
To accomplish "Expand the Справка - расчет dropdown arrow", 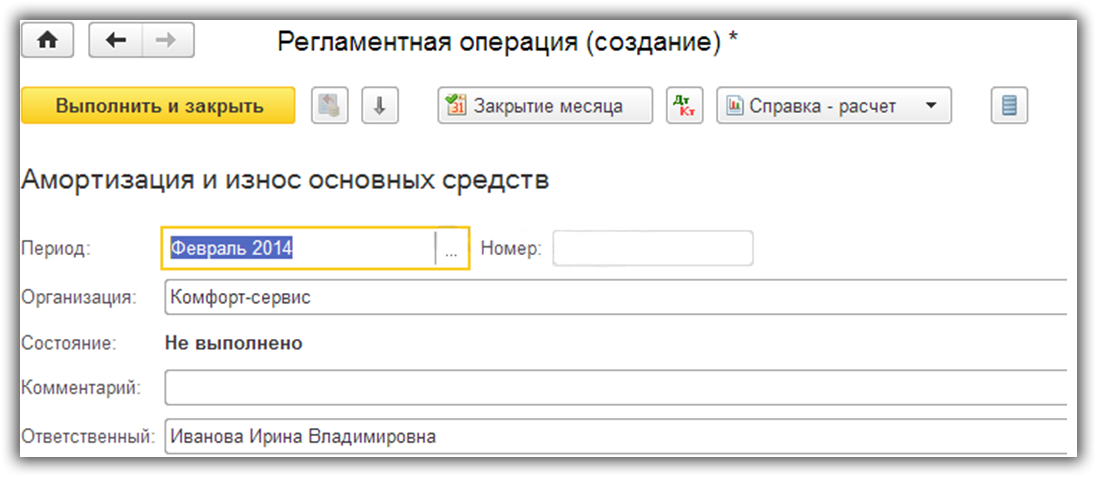I will click(931, 106).
